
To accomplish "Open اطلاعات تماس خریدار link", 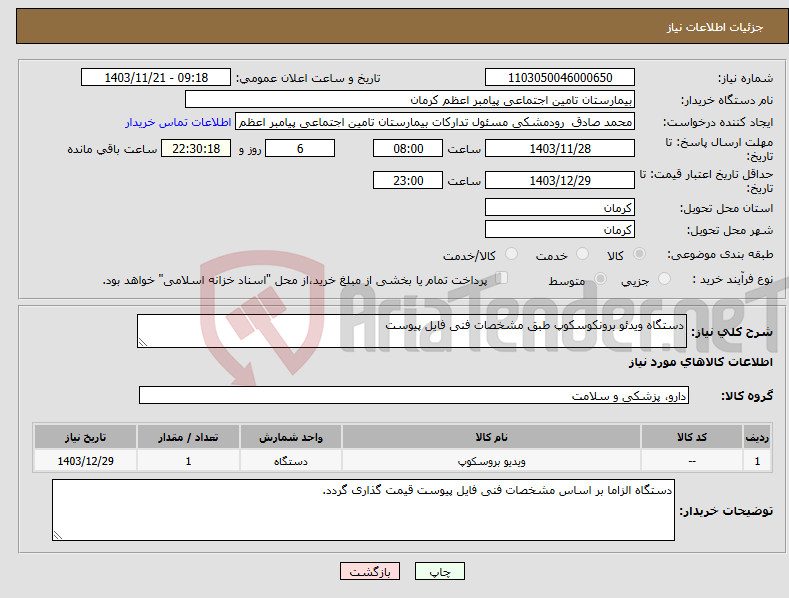I will 178,122.
